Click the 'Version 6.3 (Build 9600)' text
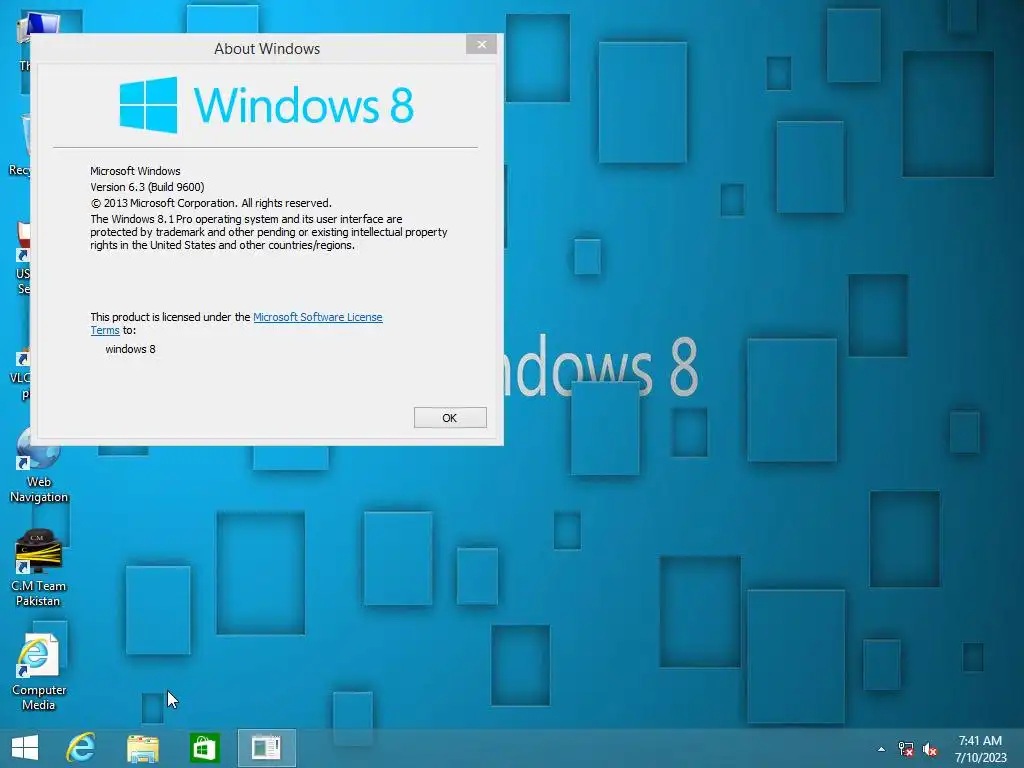This screenshot has height=768, width=1024. (x=147, y=187)
